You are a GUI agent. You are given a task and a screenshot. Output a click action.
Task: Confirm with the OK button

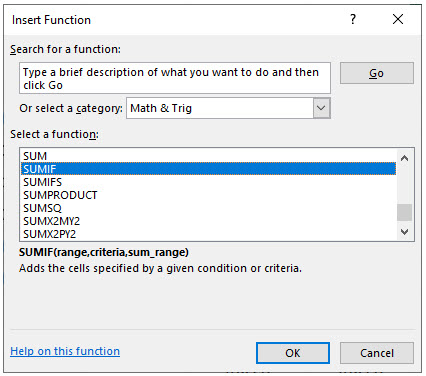click(293, 353)
